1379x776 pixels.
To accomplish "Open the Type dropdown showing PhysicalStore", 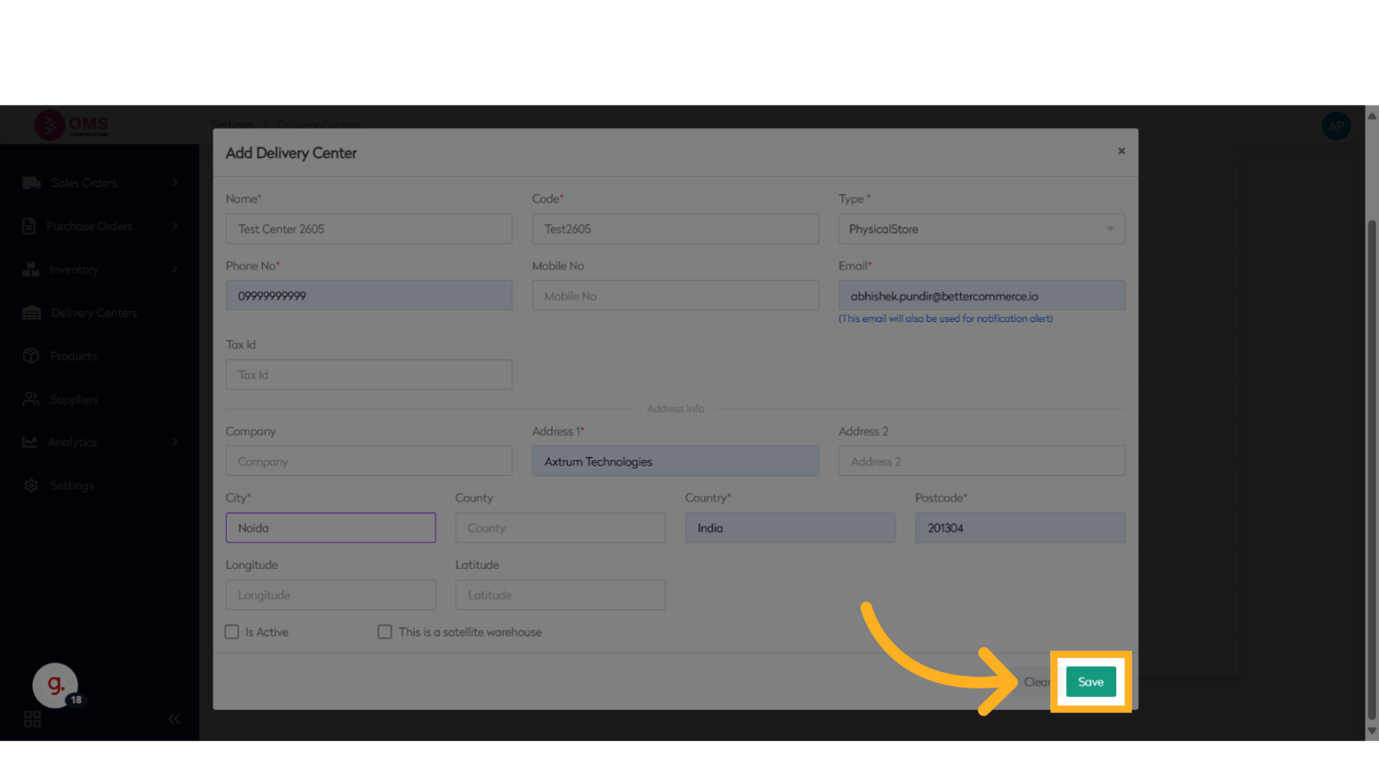I will (981, 229).
